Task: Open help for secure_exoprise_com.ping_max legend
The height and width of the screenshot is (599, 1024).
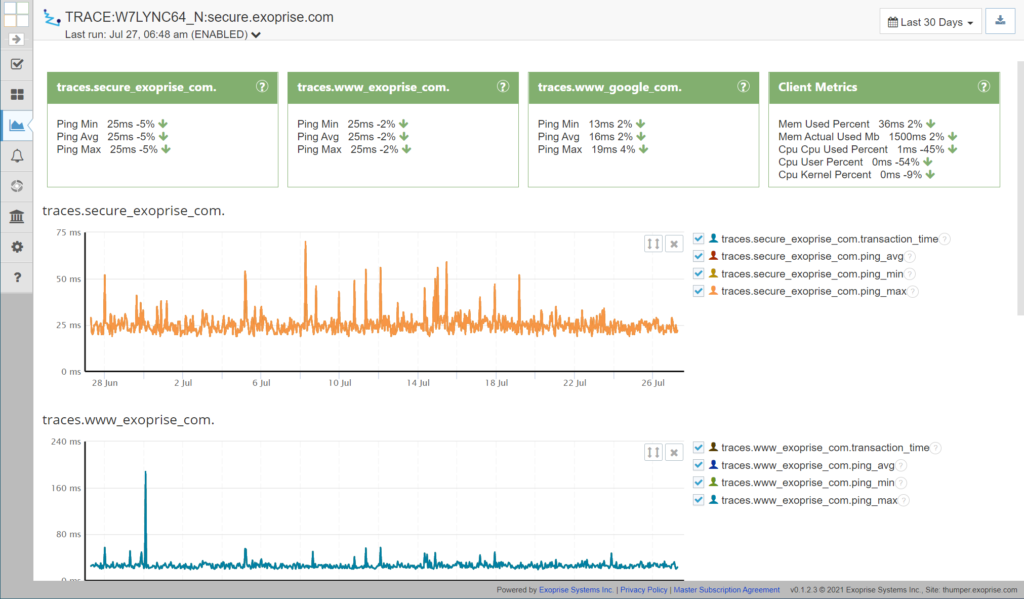Action: (x=913, y=291)
